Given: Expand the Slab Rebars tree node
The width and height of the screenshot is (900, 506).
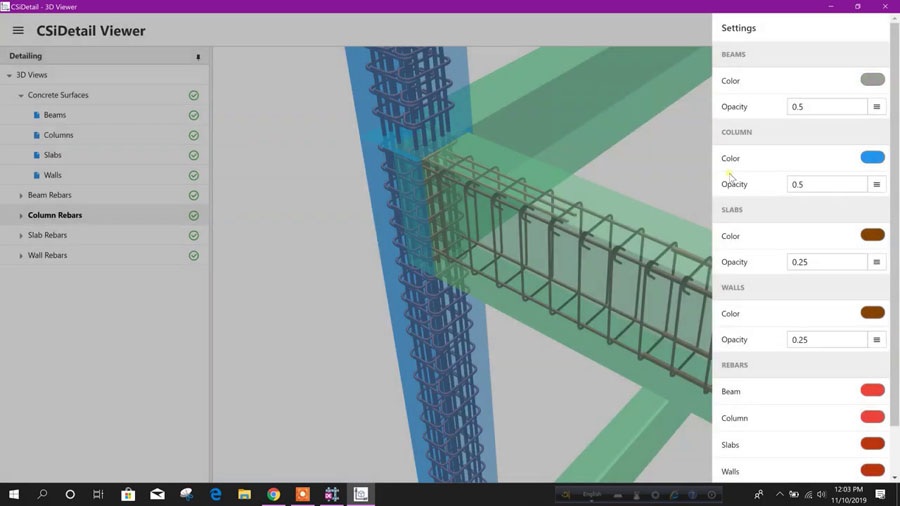Looking at the screenshot, I should 21,236.
